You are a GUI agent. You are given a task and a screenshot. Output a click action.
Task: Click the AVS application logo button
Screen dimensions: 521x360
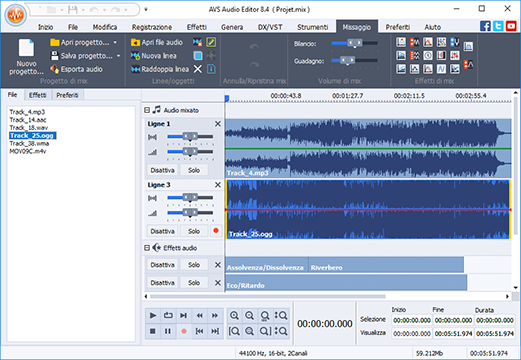pyautogui.click(x=16, y=15)
